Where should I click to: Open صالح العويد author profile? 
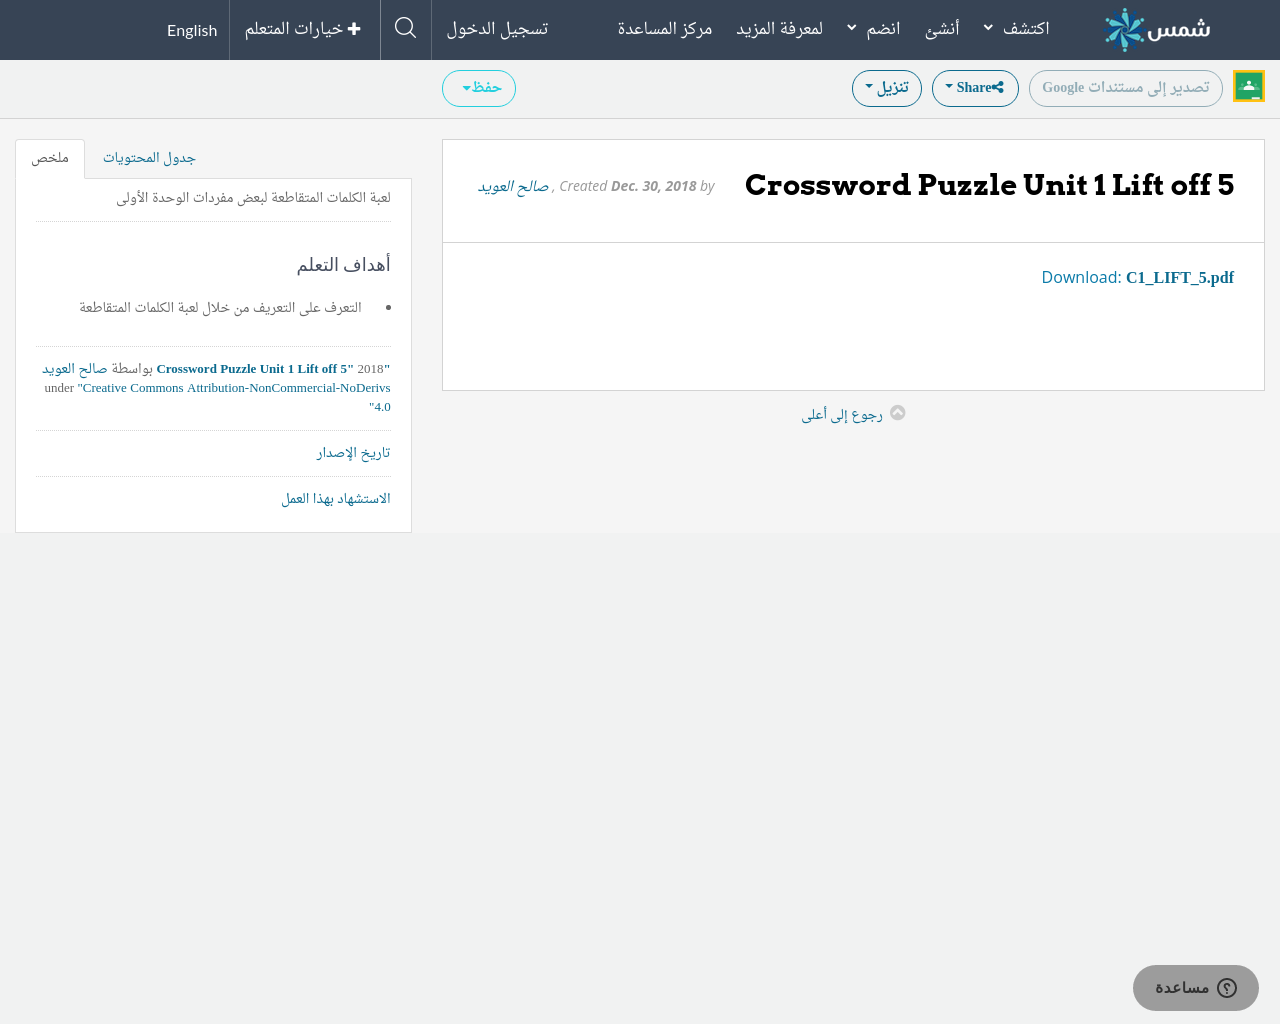(512, 185)
